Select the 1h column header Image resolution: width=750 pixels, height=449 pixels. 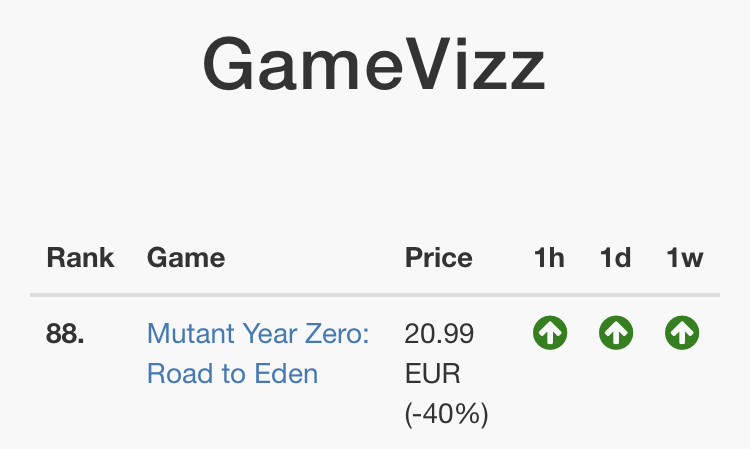549,258
